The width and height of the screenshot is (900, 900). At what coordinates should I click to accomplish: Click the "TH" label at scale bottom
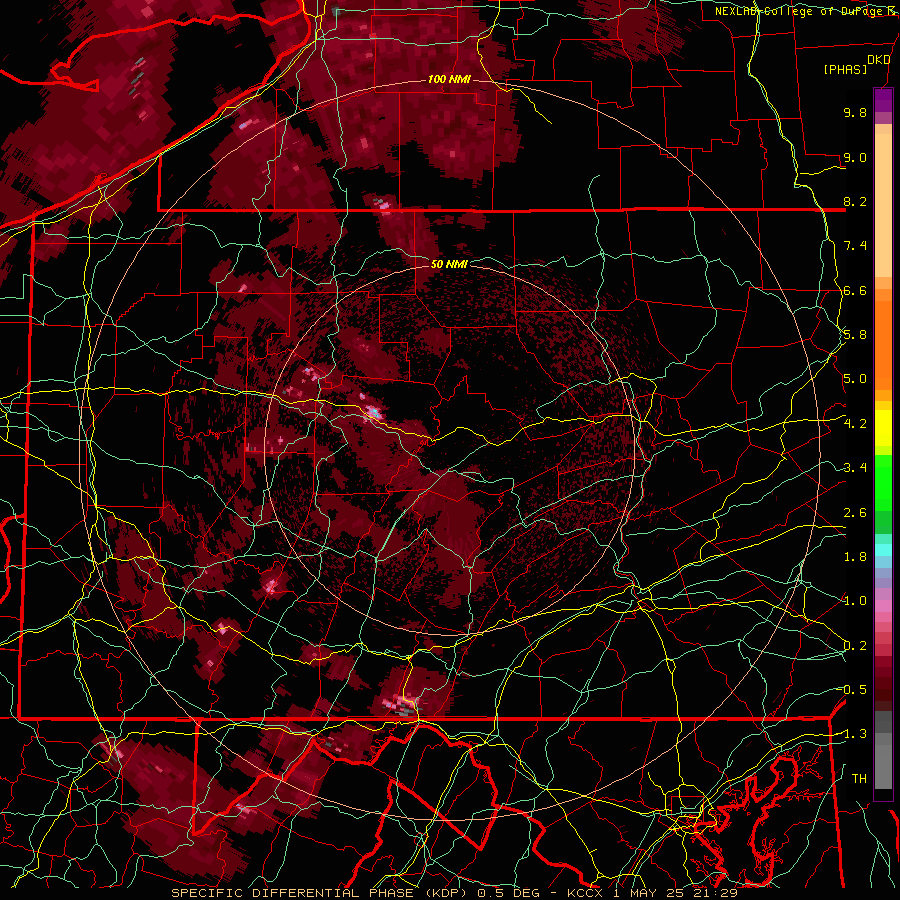859,779
